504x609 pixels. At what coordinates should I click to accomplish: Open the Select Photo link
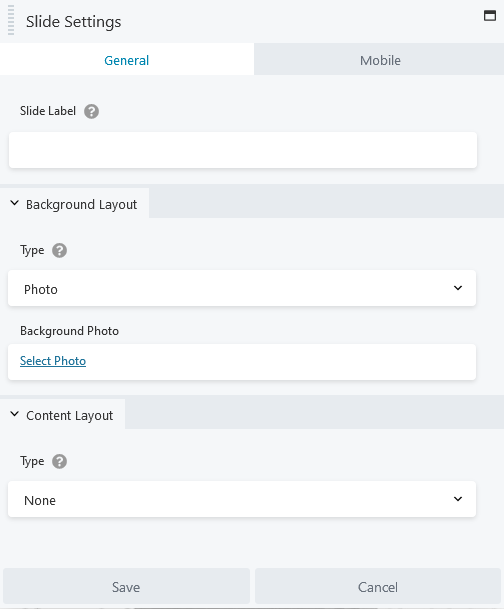pyautogui.click(x=53, y=361)
